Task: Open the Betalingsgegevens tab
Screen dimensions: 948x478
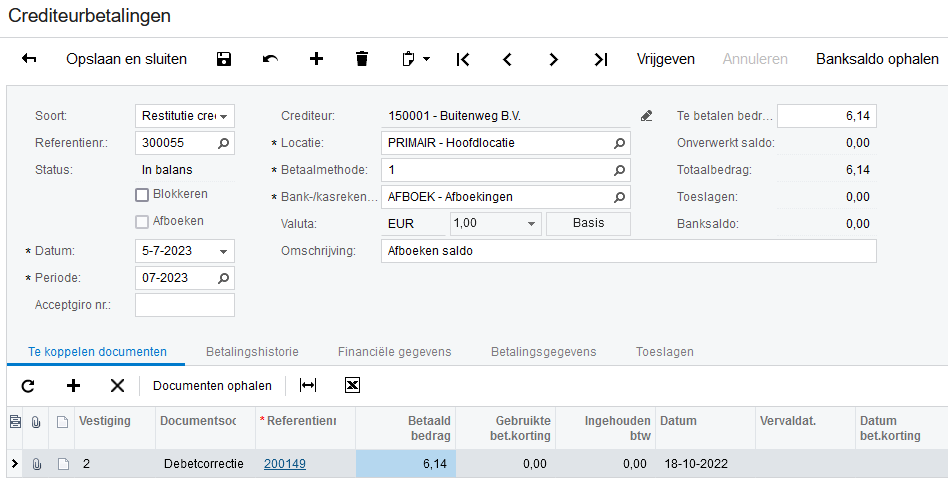Action: click(544, 352)
